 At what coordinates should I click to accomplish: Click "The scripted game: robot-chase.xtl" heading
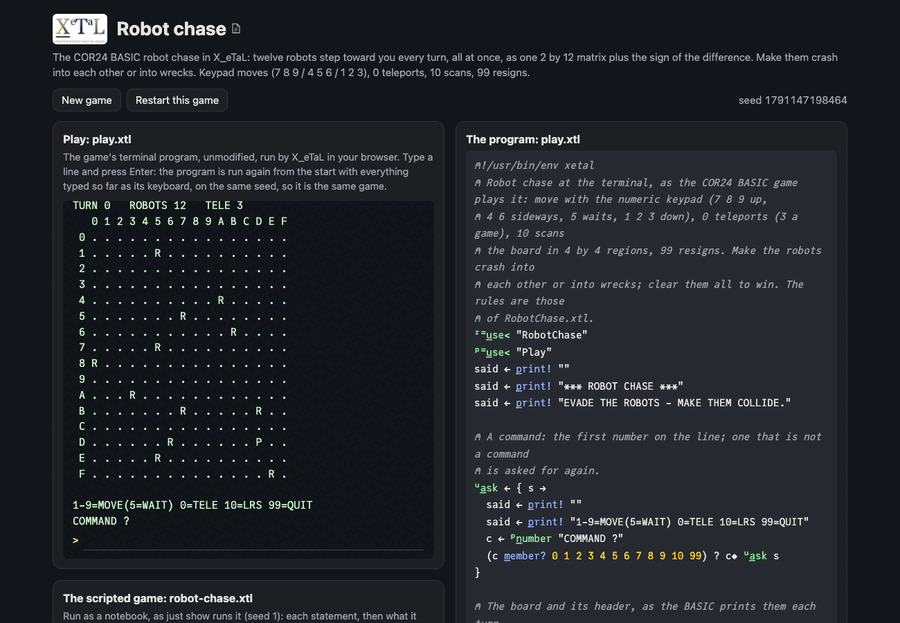point(158,598)
